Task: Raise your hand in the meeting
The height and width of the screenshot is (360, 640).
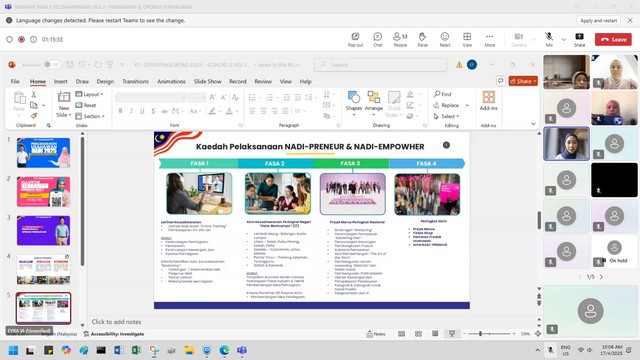Action: (x=422, y=40)
